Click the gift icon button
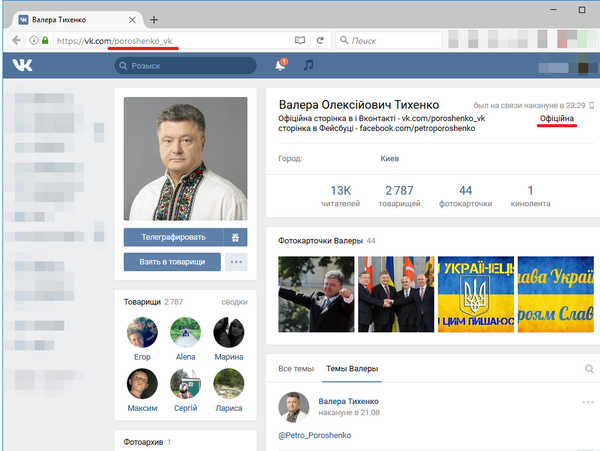600x451 pixels. click(236, 237)
